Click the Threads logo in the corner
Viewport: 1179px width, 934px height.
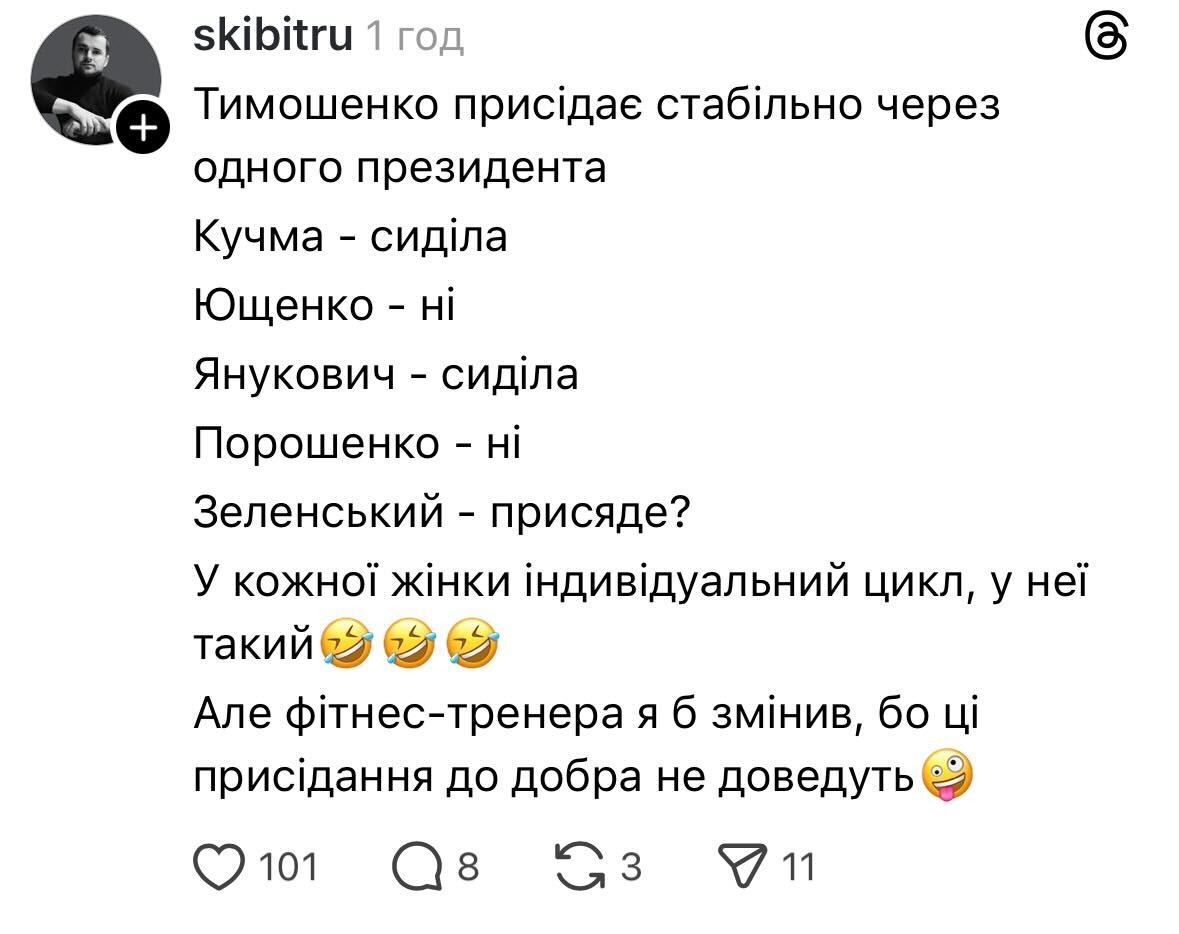pyautogui.click(x=1106, y=40)
